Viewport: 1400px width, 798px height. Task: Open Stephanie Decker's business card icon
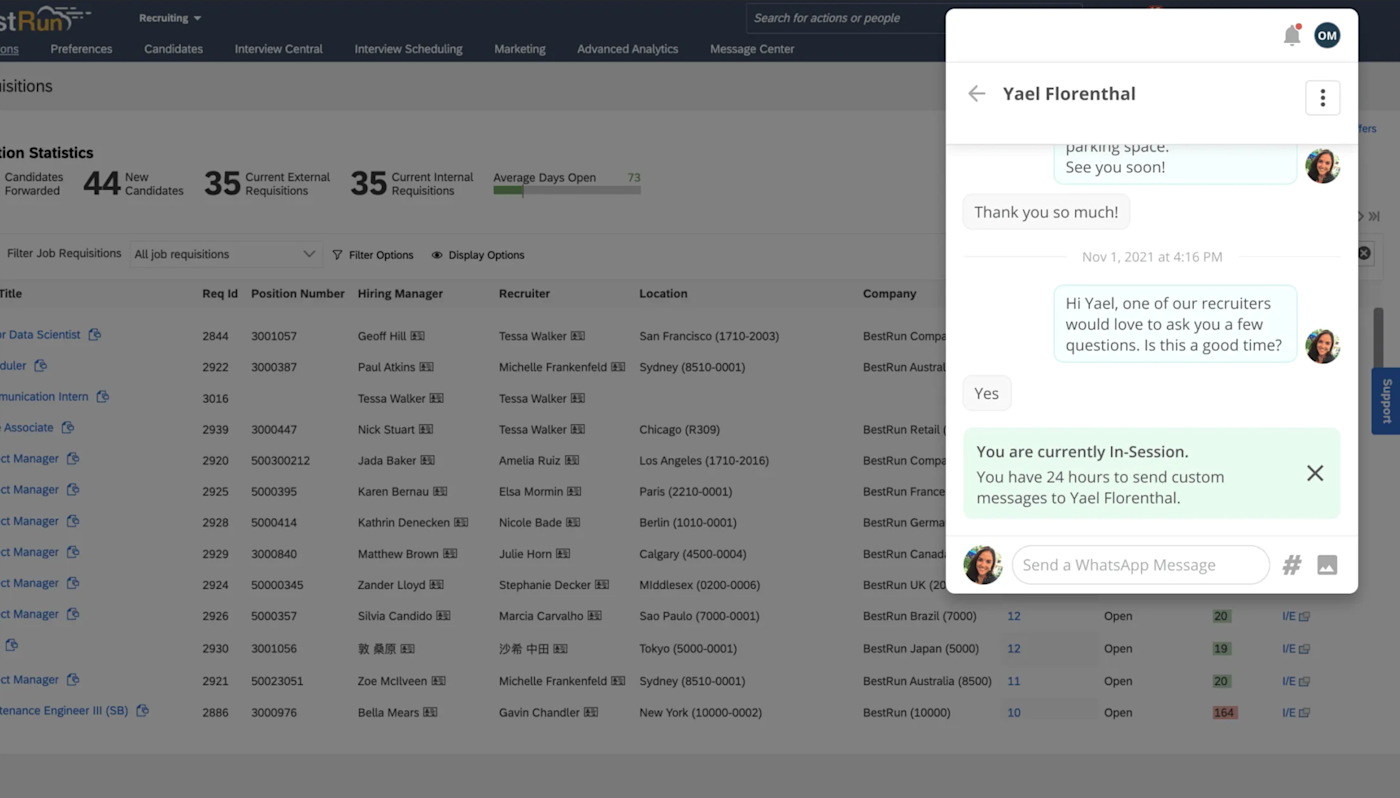click(601, 584)
